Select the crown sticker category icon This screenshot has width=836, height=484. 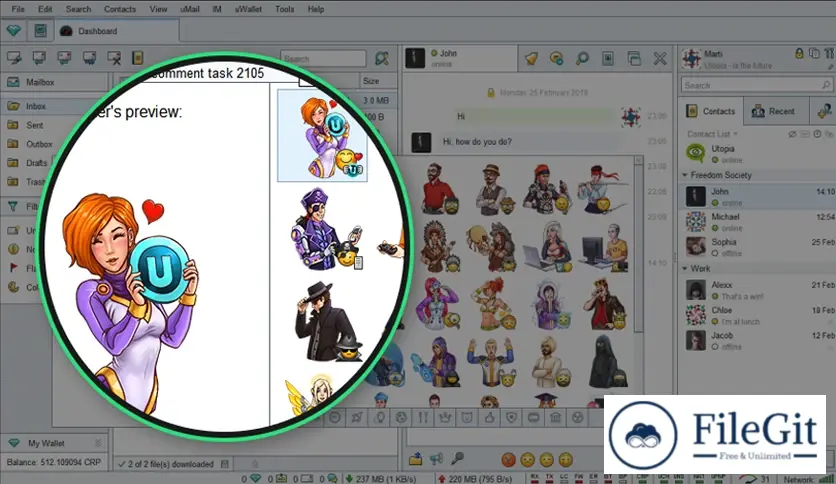445,417
